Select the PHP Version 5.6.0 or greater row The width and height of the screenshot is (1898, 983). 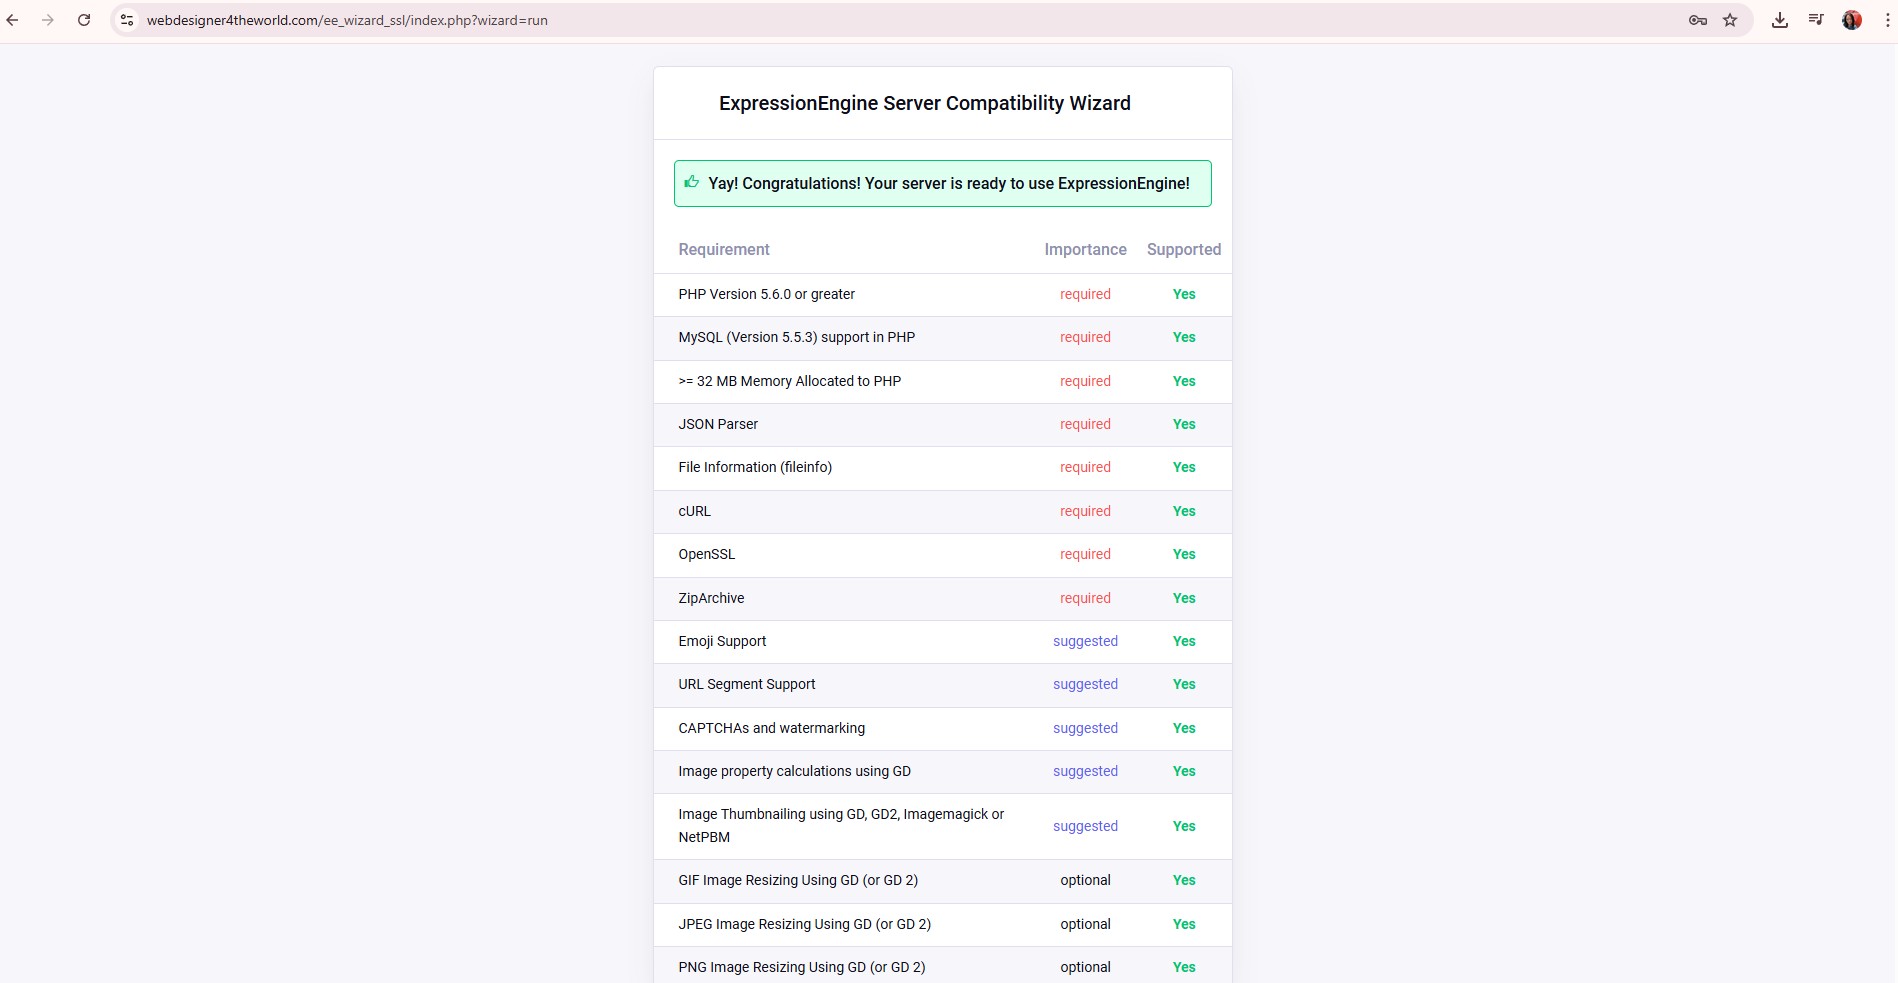943,295
